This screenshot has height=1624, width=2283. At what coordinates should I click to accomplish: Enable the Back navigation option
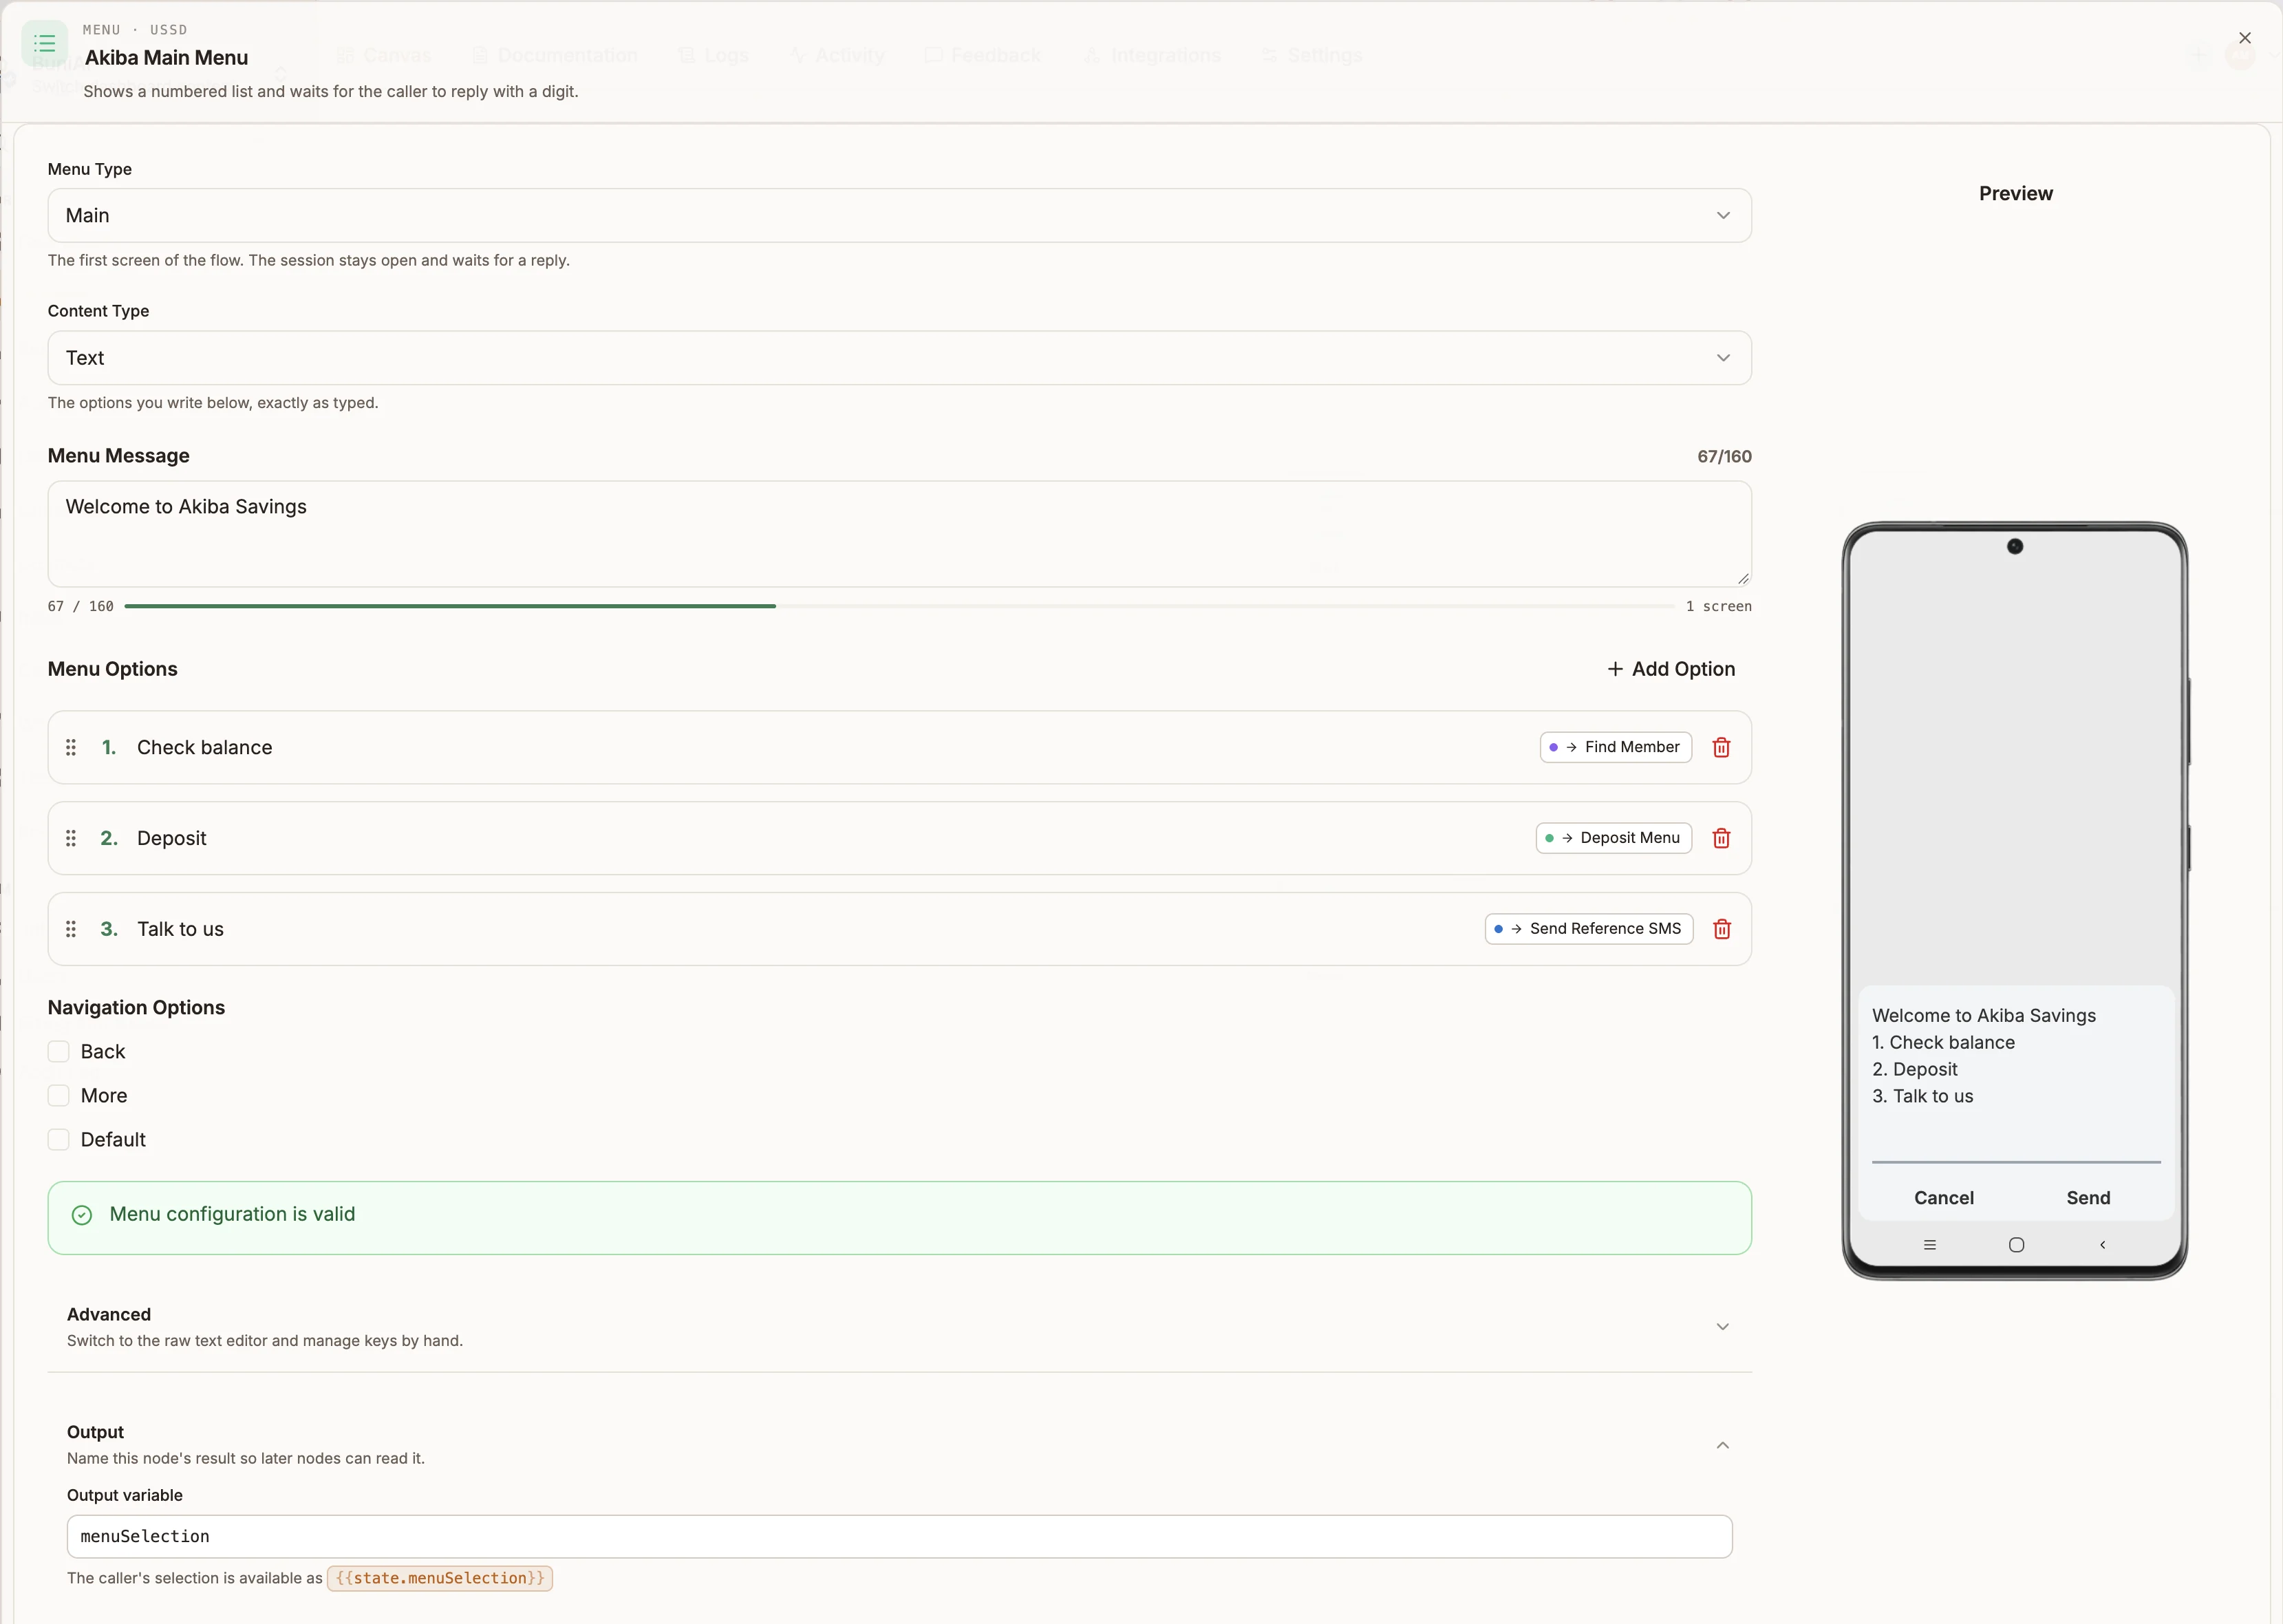click(x=59, y=1051)
